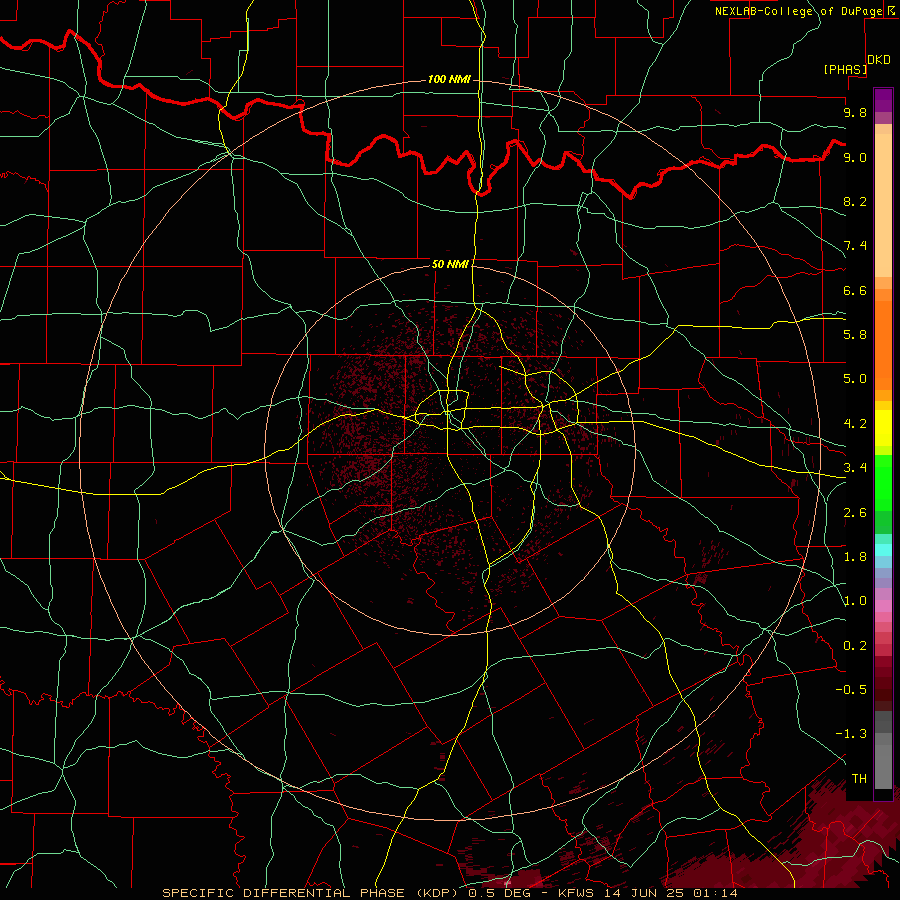
Task: Select the bright green color scale segment
Action: tap(883, 482)
